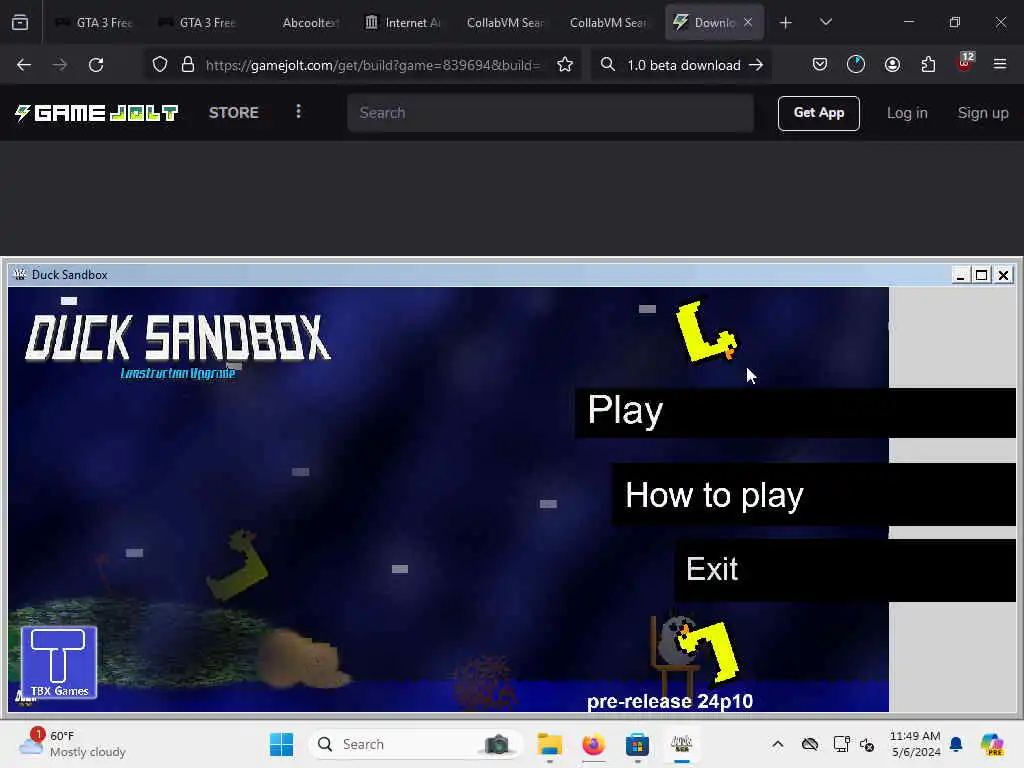Open Firefox from the taskbar
The width and height of the screenshot is (1024, 768).
click(x=594, y=744)
